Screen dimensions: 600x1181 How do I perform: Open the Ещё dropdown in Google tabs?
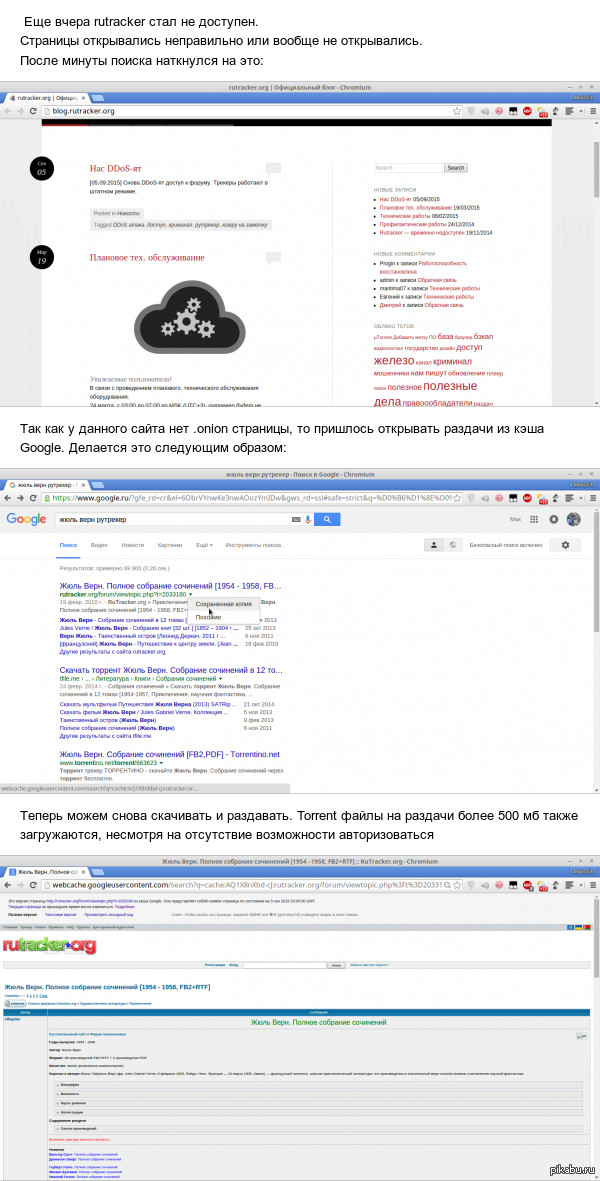tap(203, 545)
